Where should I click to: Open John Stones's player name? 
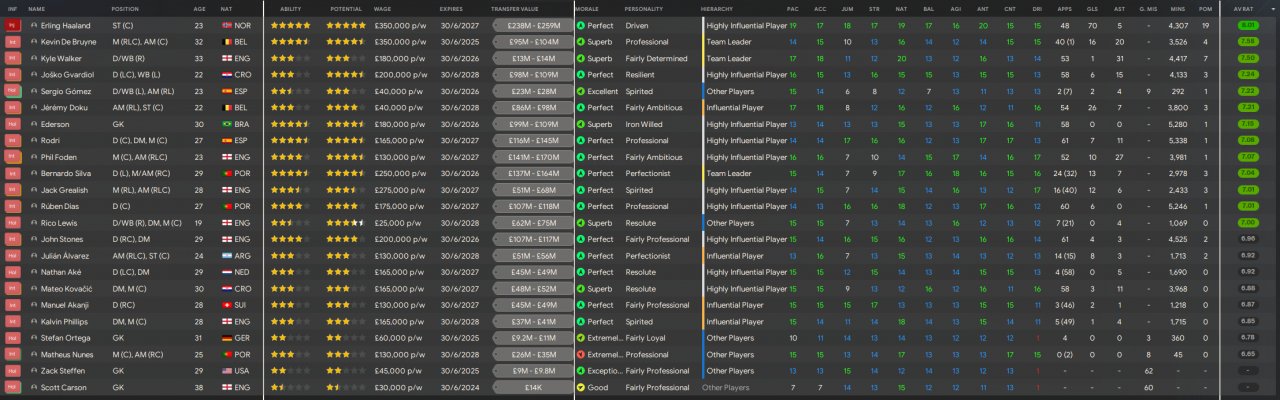tap(60, 240)
